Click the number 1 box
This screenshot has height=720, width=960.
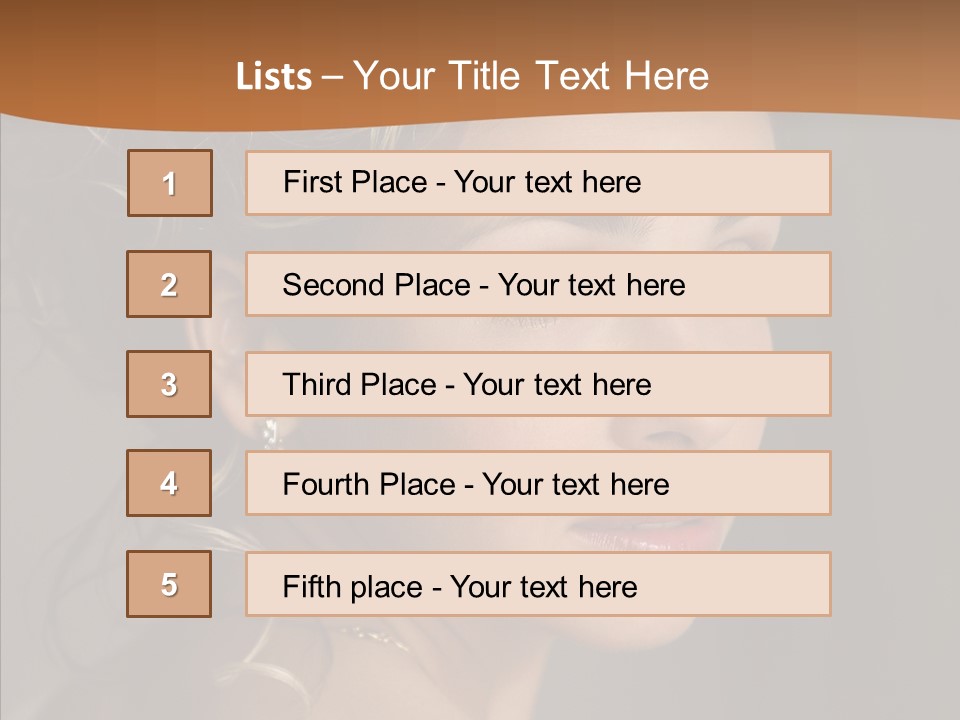coord(170,183)
